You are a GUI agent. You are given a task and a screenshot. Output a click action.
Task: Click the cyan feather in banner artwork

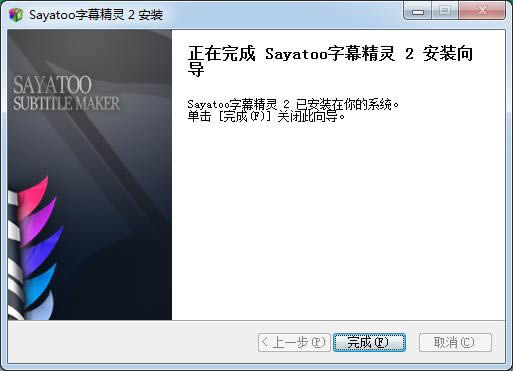[39, 283]
